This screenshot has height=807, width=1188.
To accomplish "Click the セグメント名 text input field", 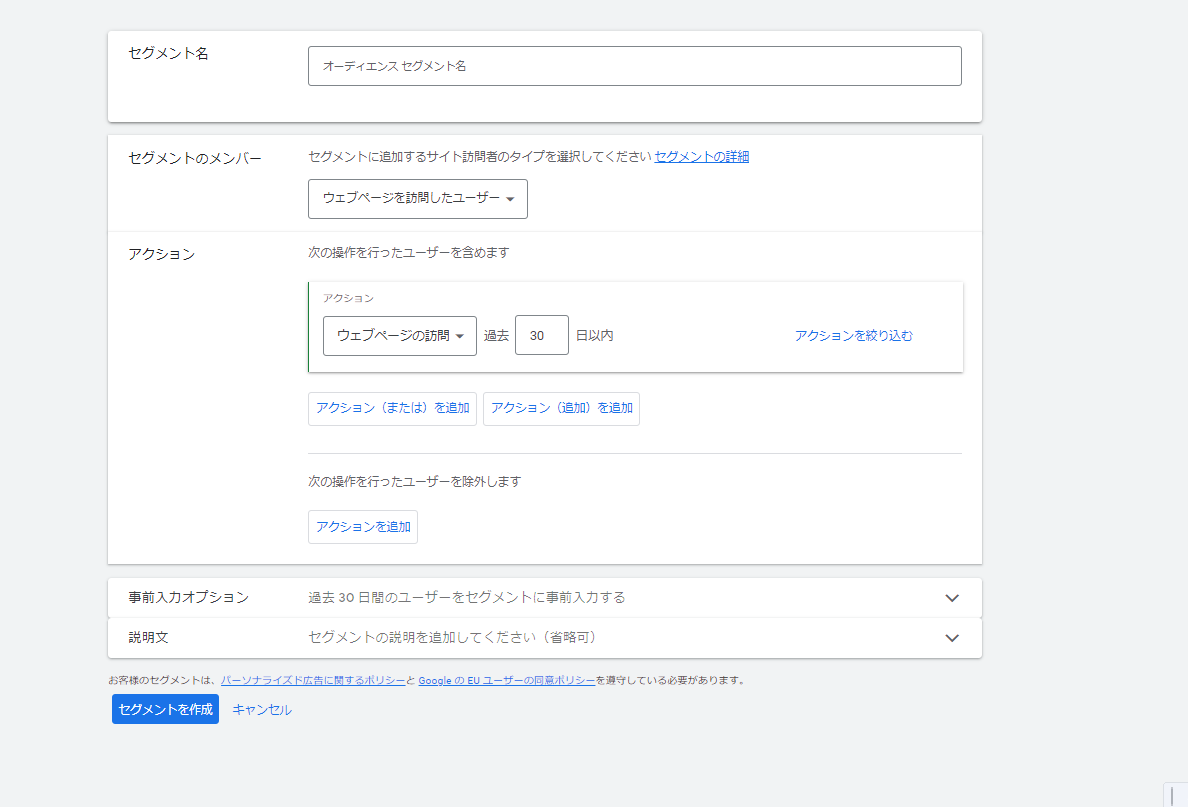I will (x=634, y=66).
